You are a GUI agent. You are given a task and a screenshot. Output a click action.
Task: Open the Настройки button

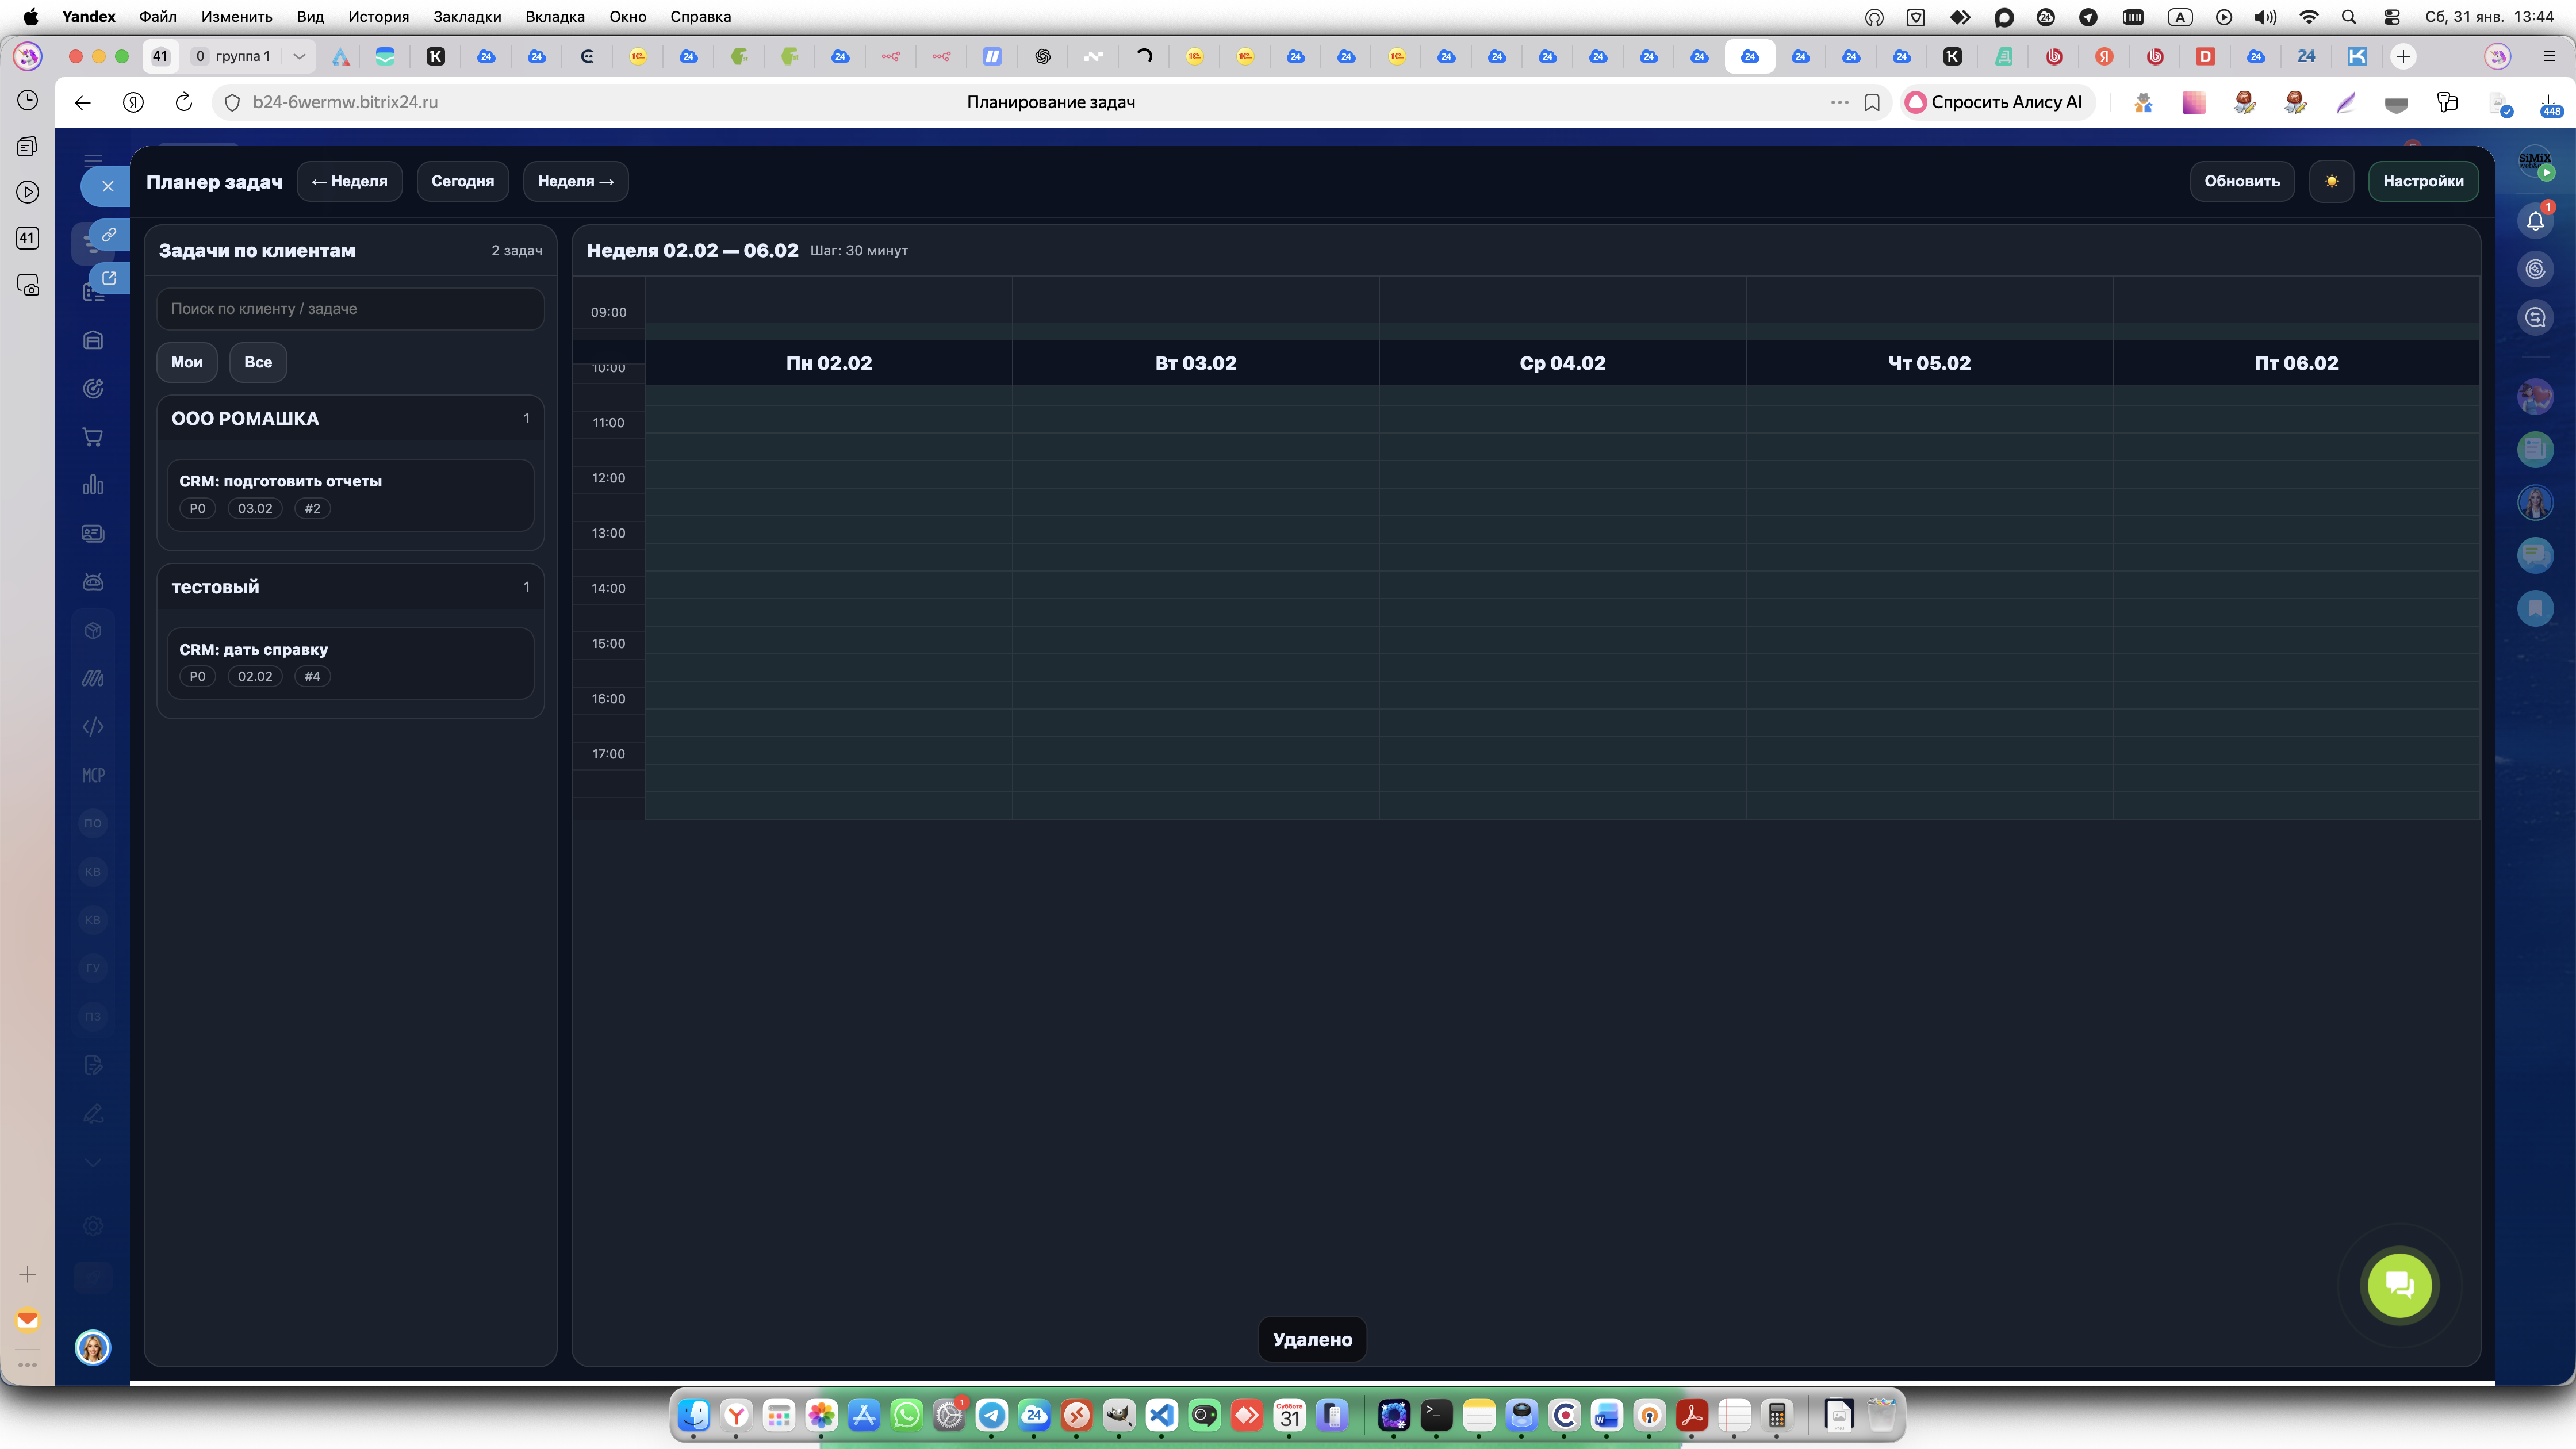tap(2423, 181)
